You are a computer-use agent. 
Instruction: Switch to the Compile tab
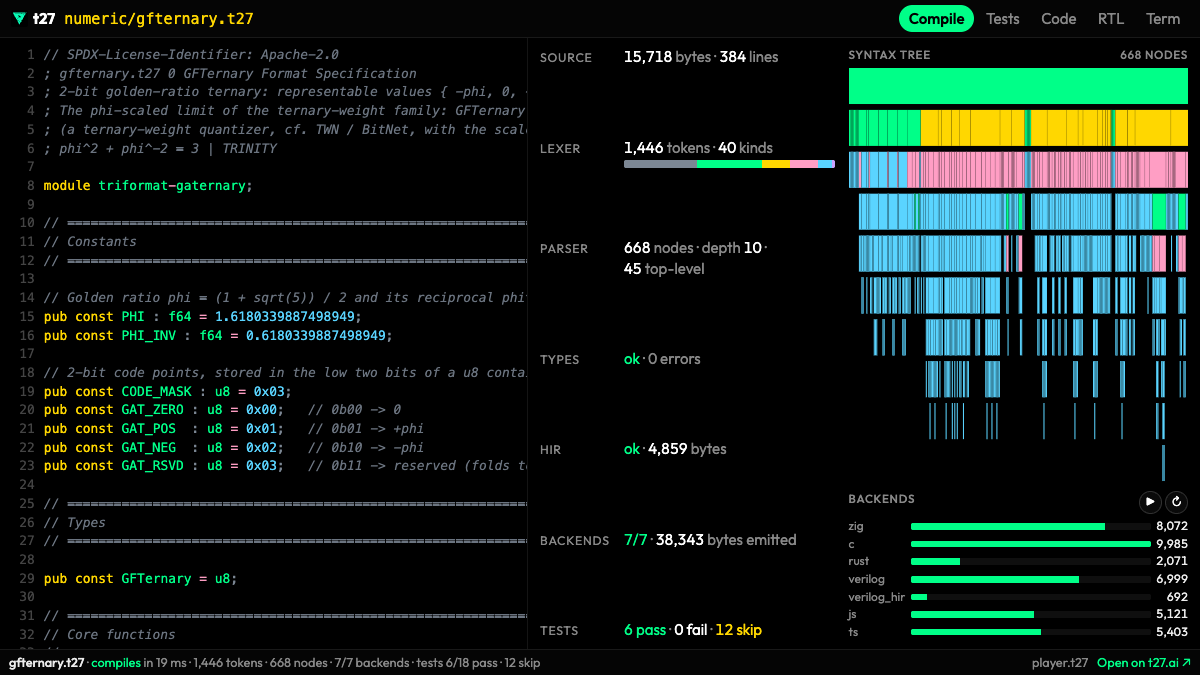pyautogui.click(x=936, y=19)
